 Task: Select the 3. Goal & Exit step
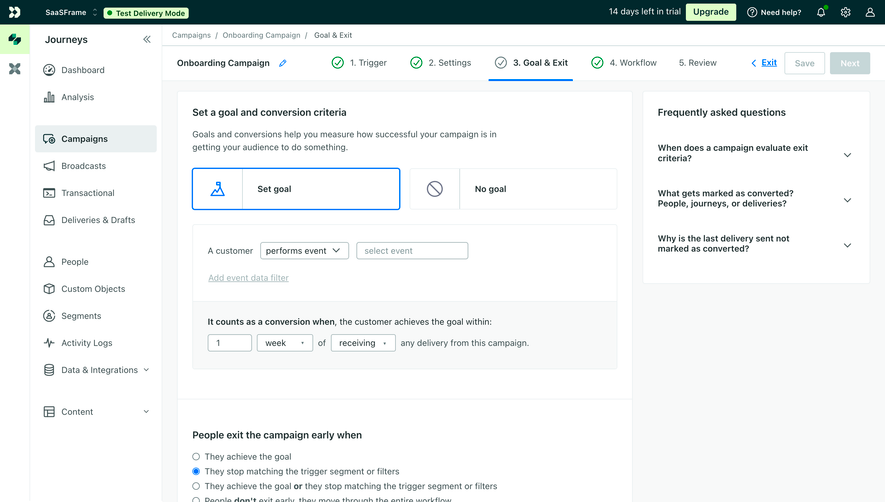(x=531, y=63)
